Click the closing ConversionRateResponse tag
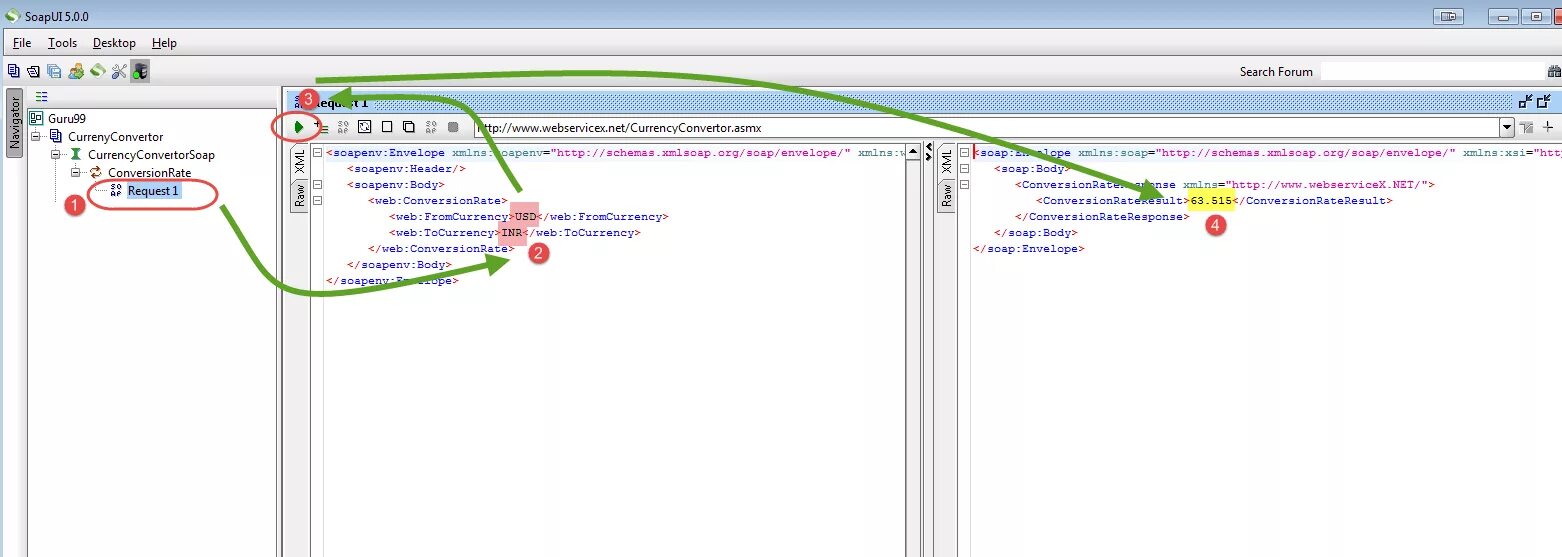This screenshot has width=1562, height=557. tap(1101, 217)
